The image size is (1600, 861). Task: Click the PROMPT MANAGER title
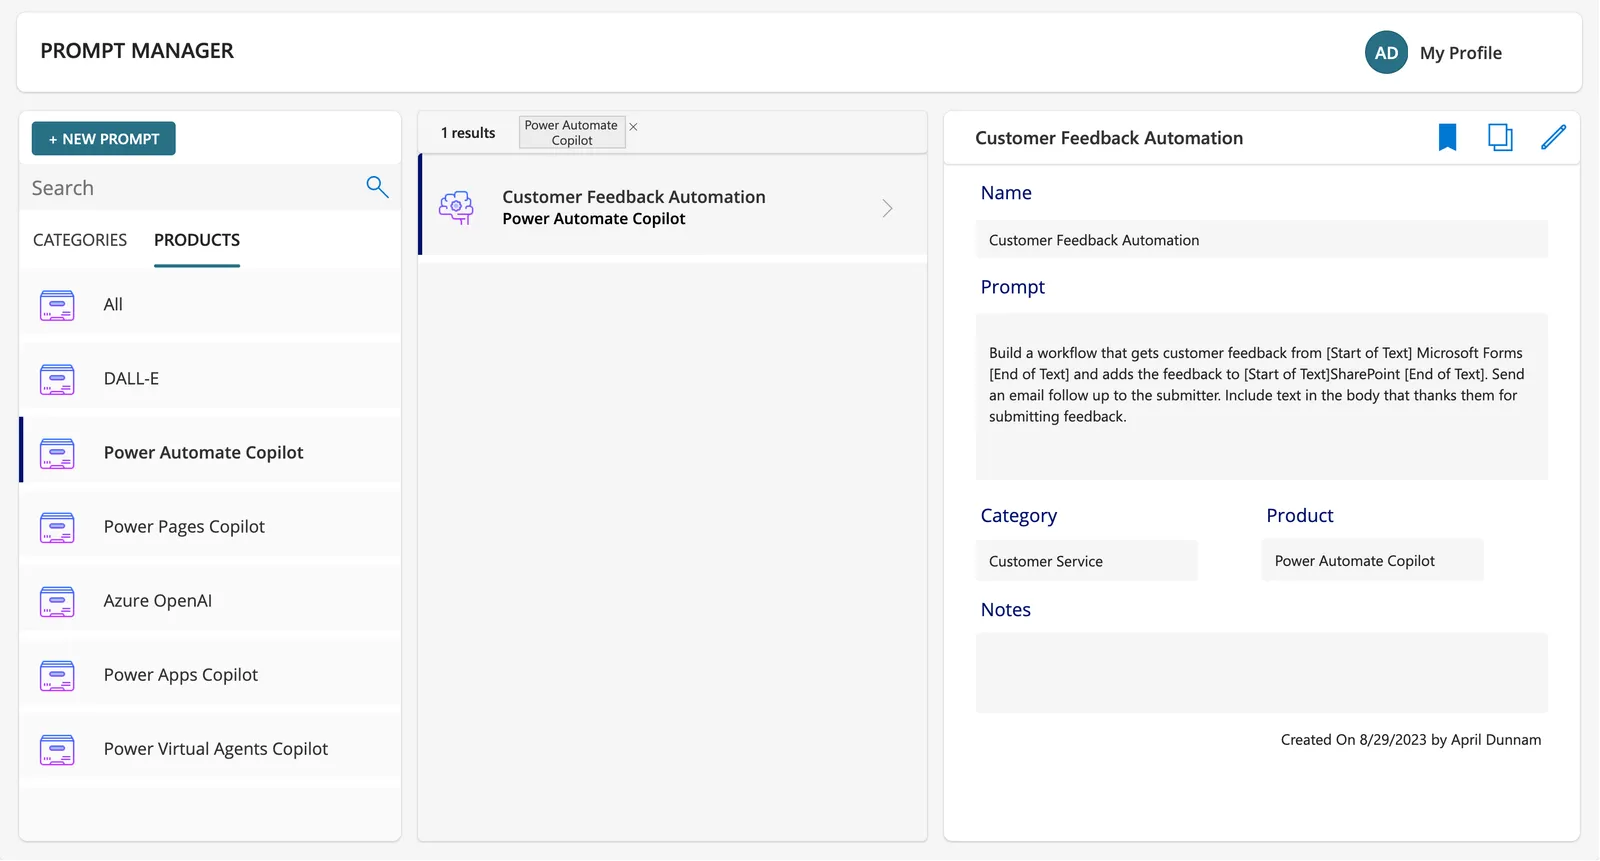coord(137,51)
